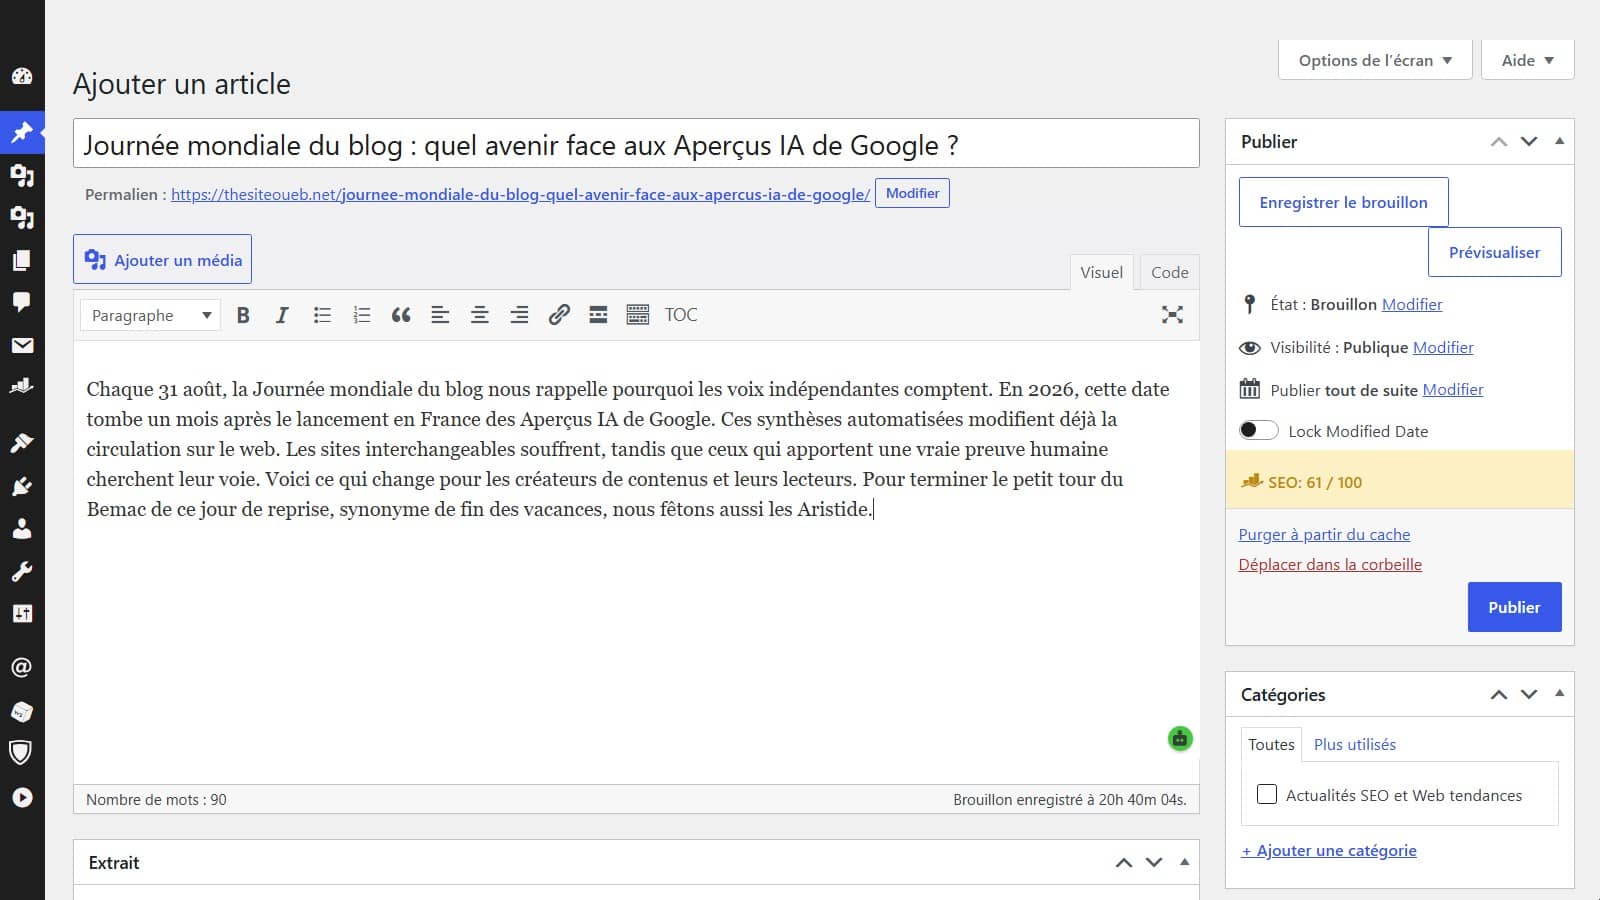
Task: Click into the article title field
Action: coord(636,144)
